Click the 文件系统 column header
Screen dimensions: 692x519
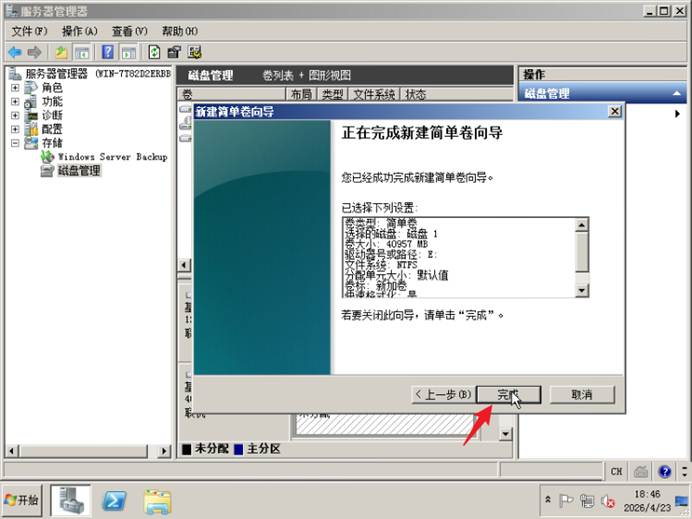click(x=374, y=94)
